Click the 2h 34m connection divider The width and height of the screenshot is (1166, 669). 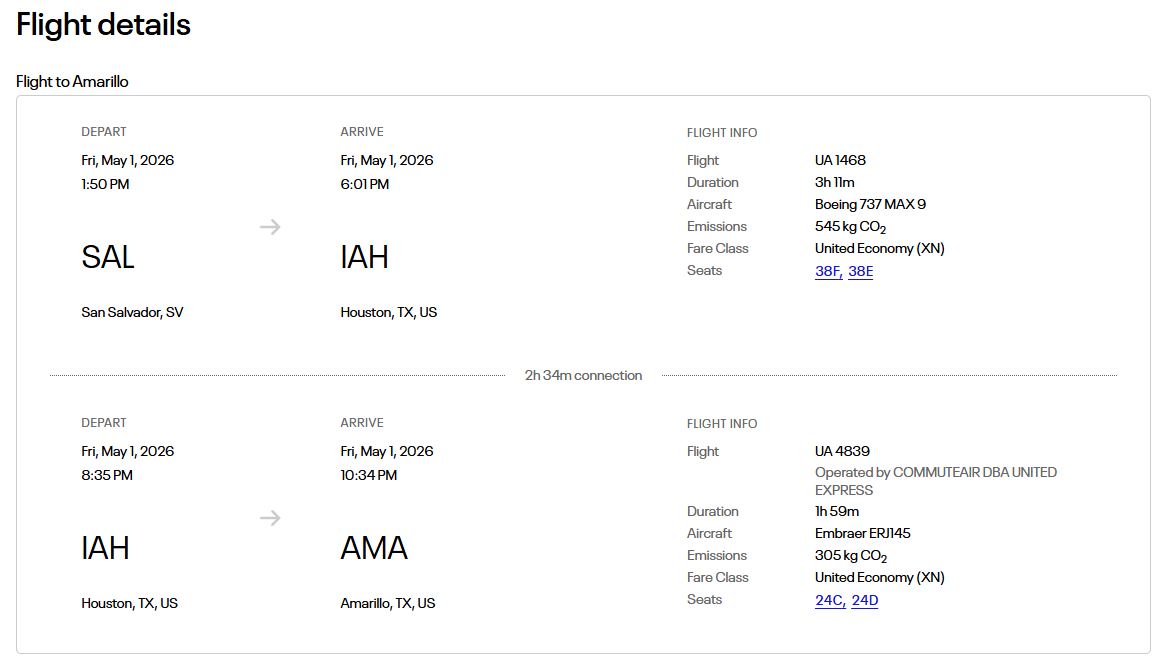[x=583, y=375]
